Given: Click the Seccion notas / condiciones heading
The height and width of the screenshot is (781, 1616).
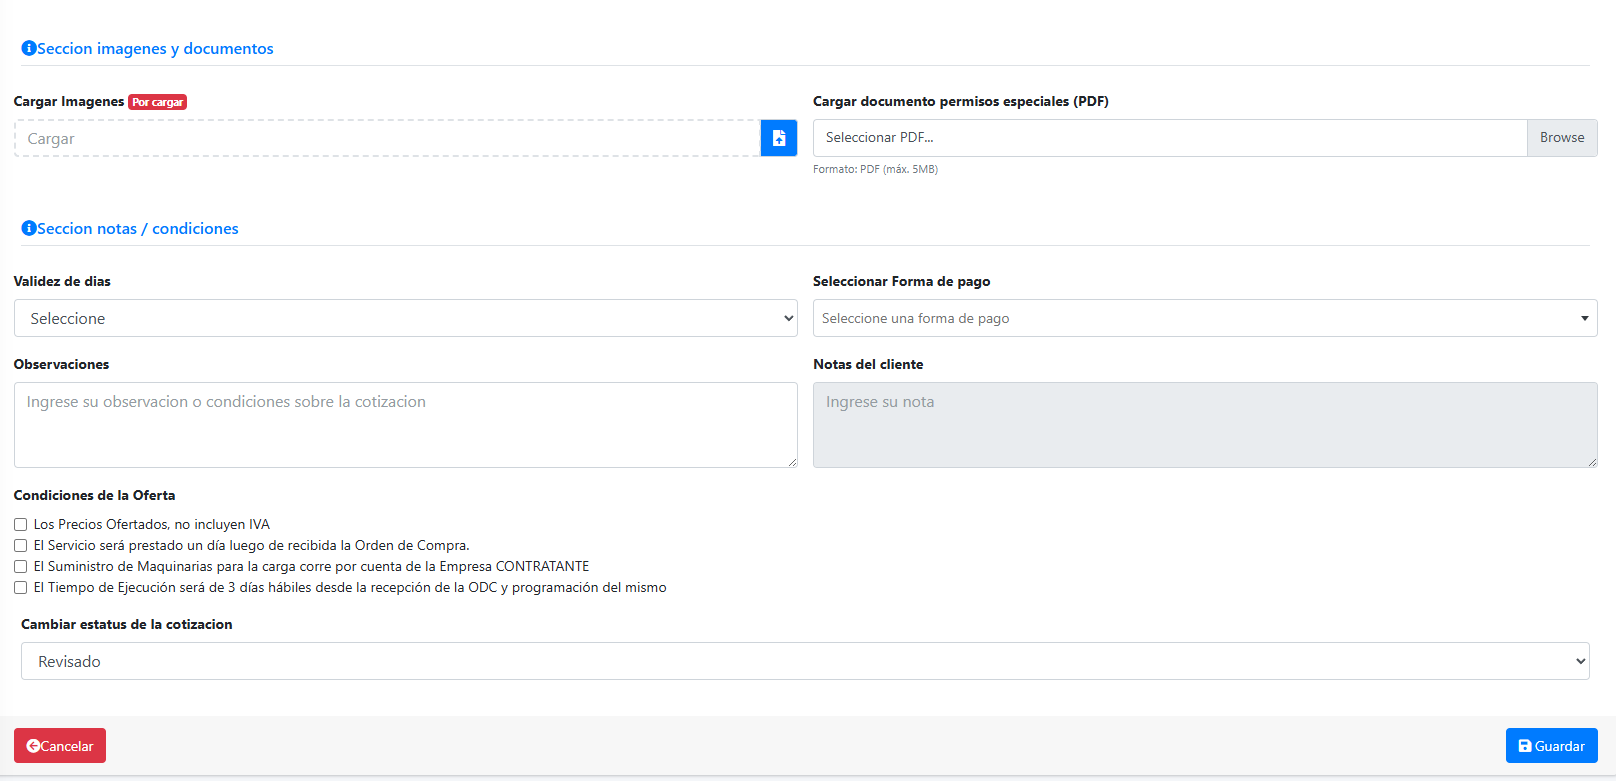Looking at the screenshot, I should click(138, 229).
